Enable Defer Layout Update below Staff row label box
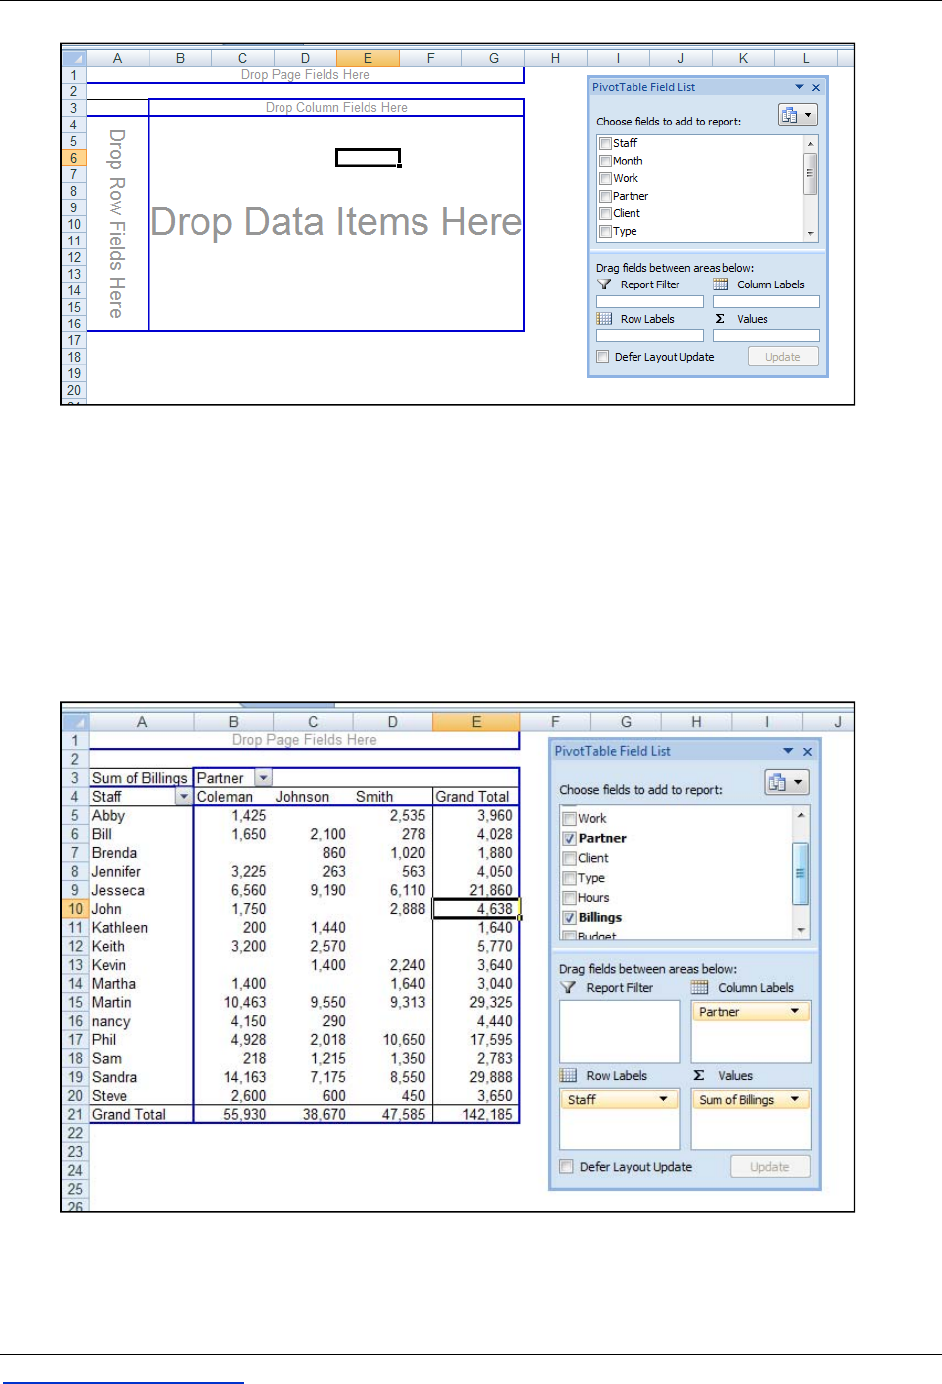The height and width of the screenshot is (1384, 942). [x=567, y=1166]
